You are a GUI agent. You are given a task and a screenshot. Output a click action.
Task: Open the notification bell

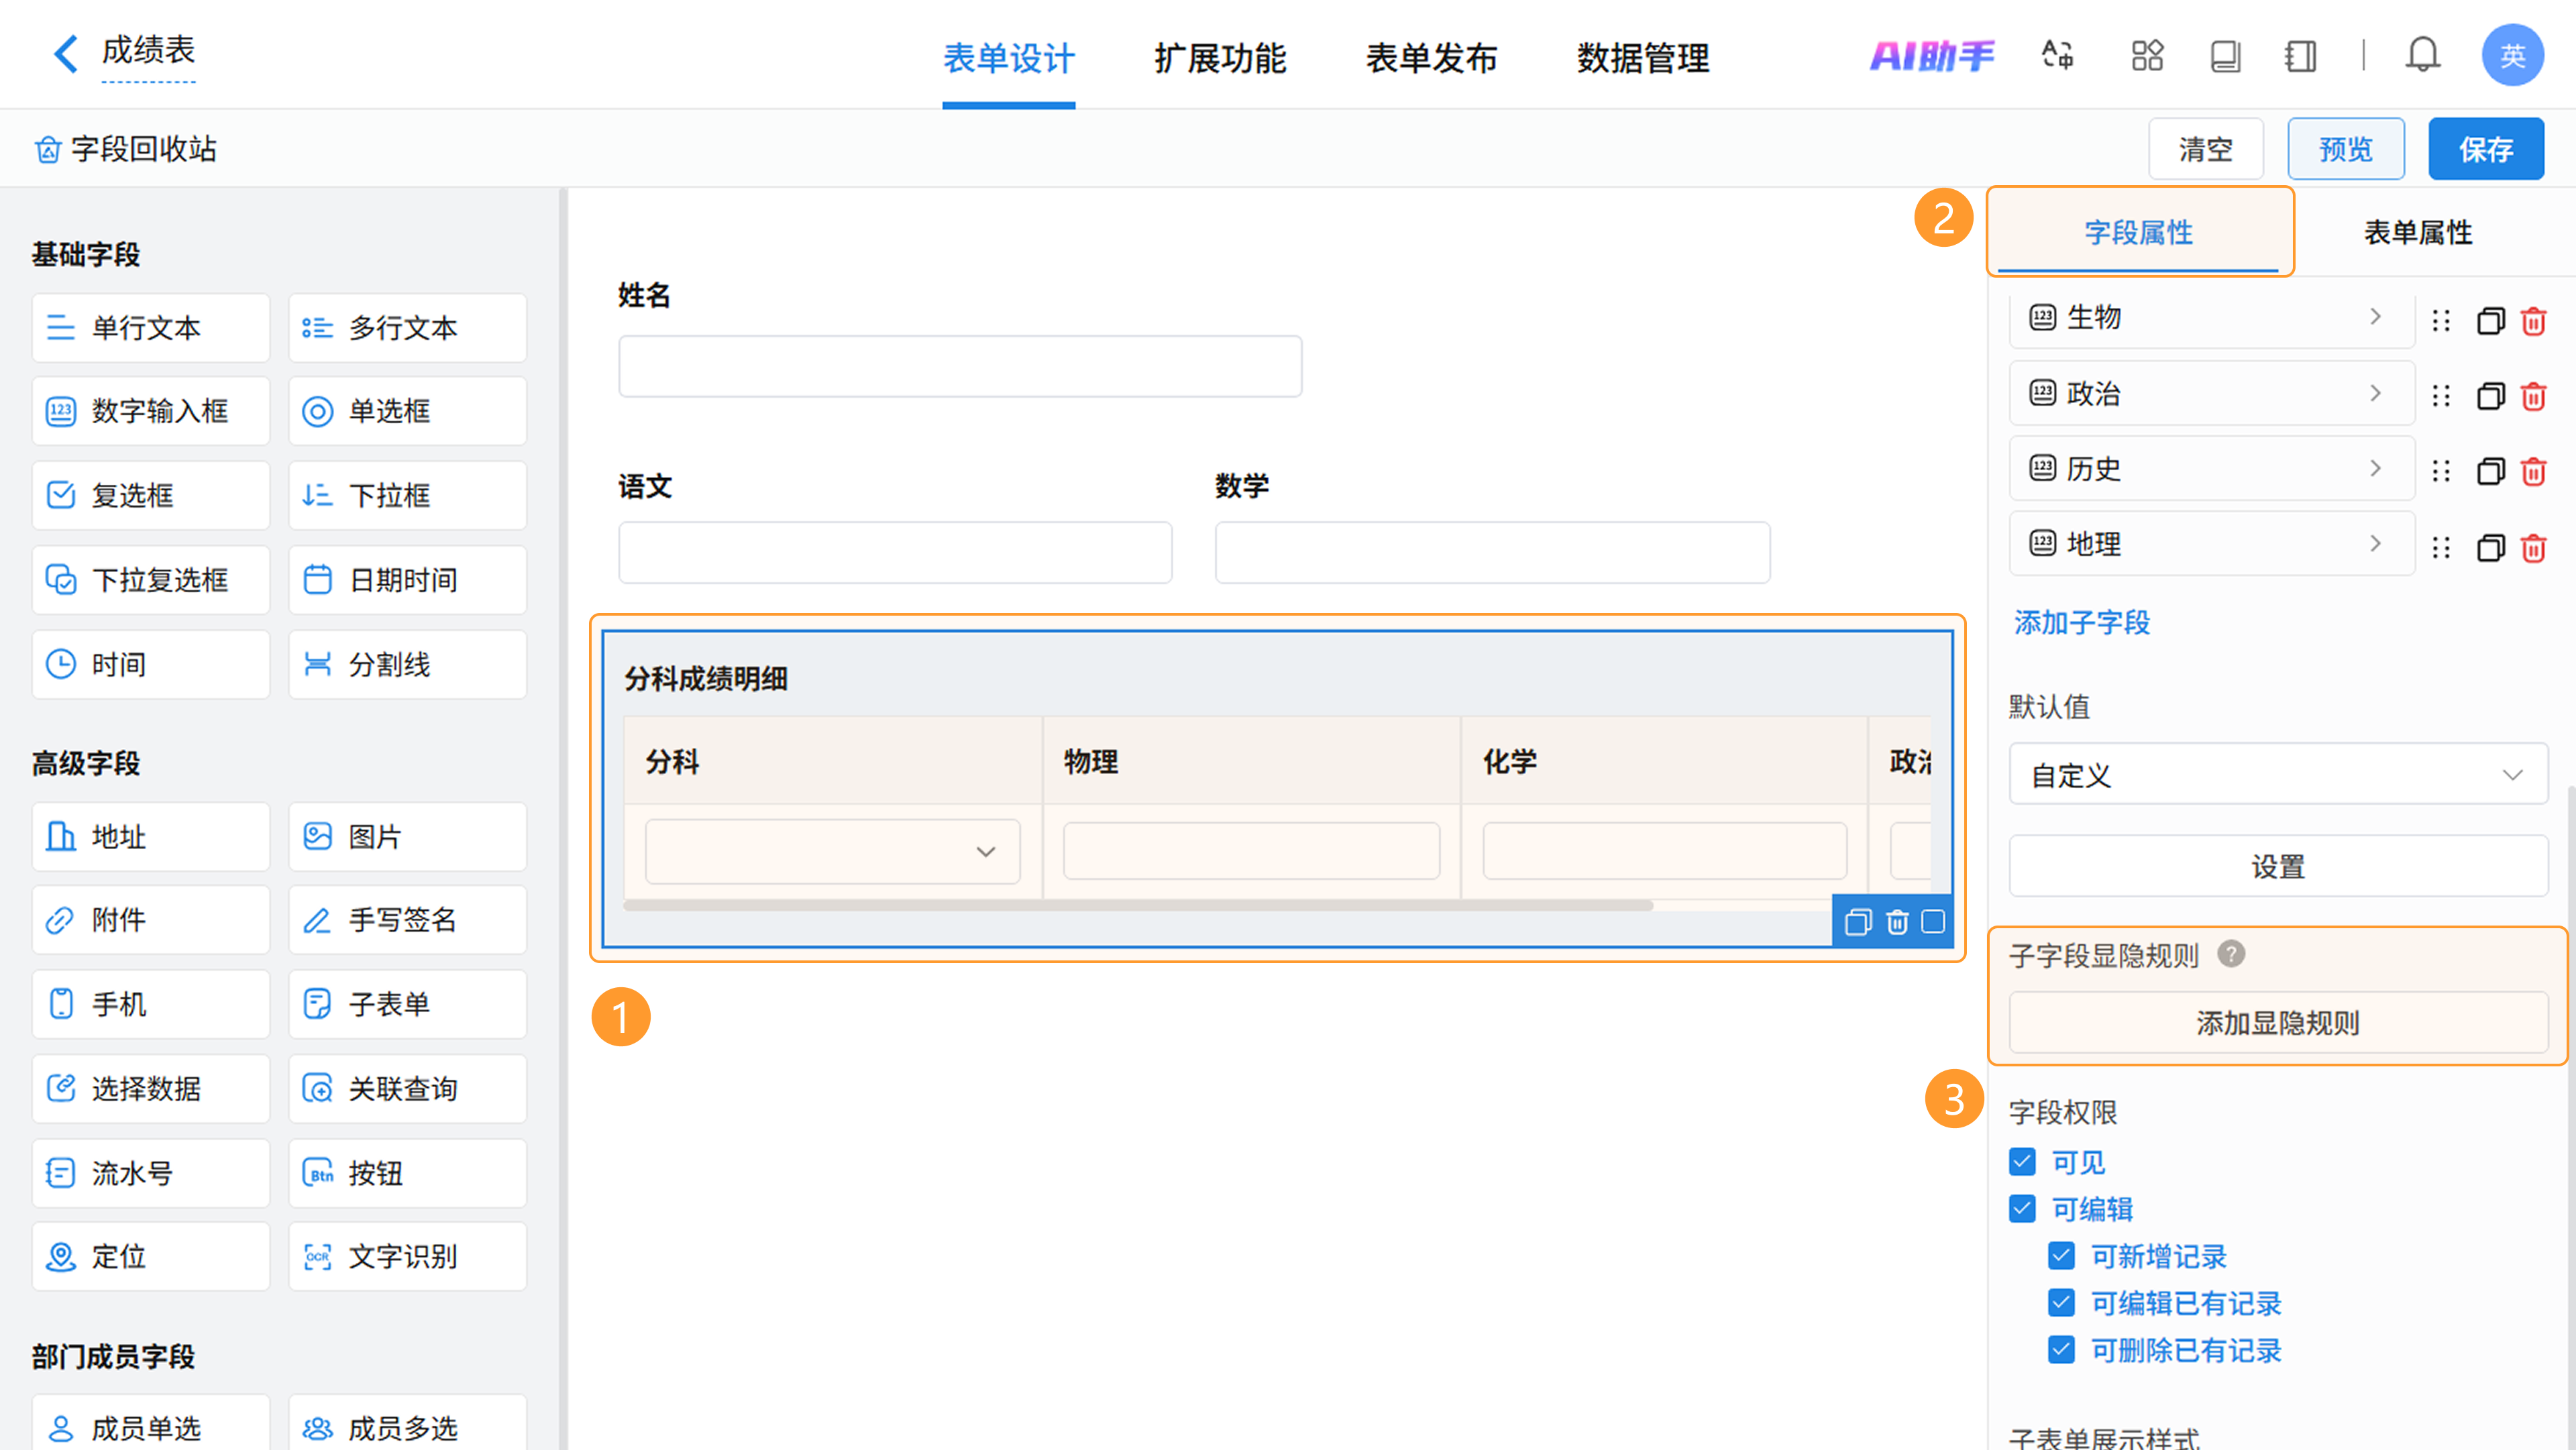2422,55
